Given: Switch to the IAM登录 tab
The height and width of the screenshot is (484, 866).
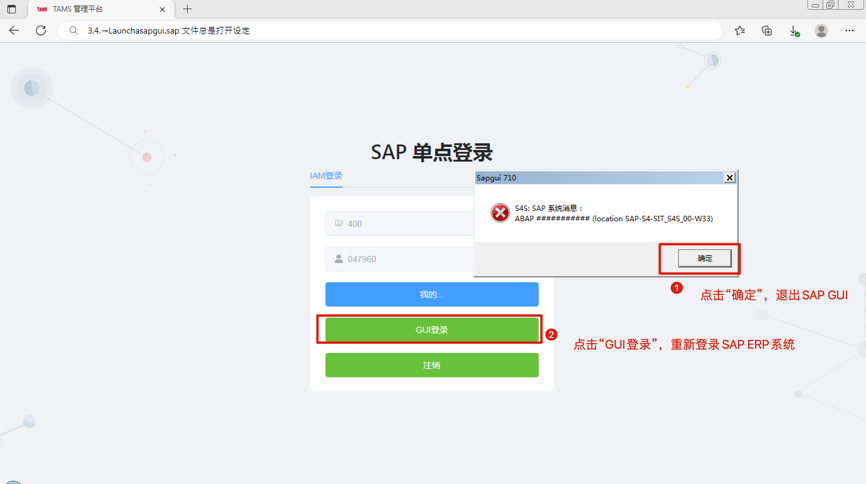Looking at the screenshot, I should click(x=326, y=176).
